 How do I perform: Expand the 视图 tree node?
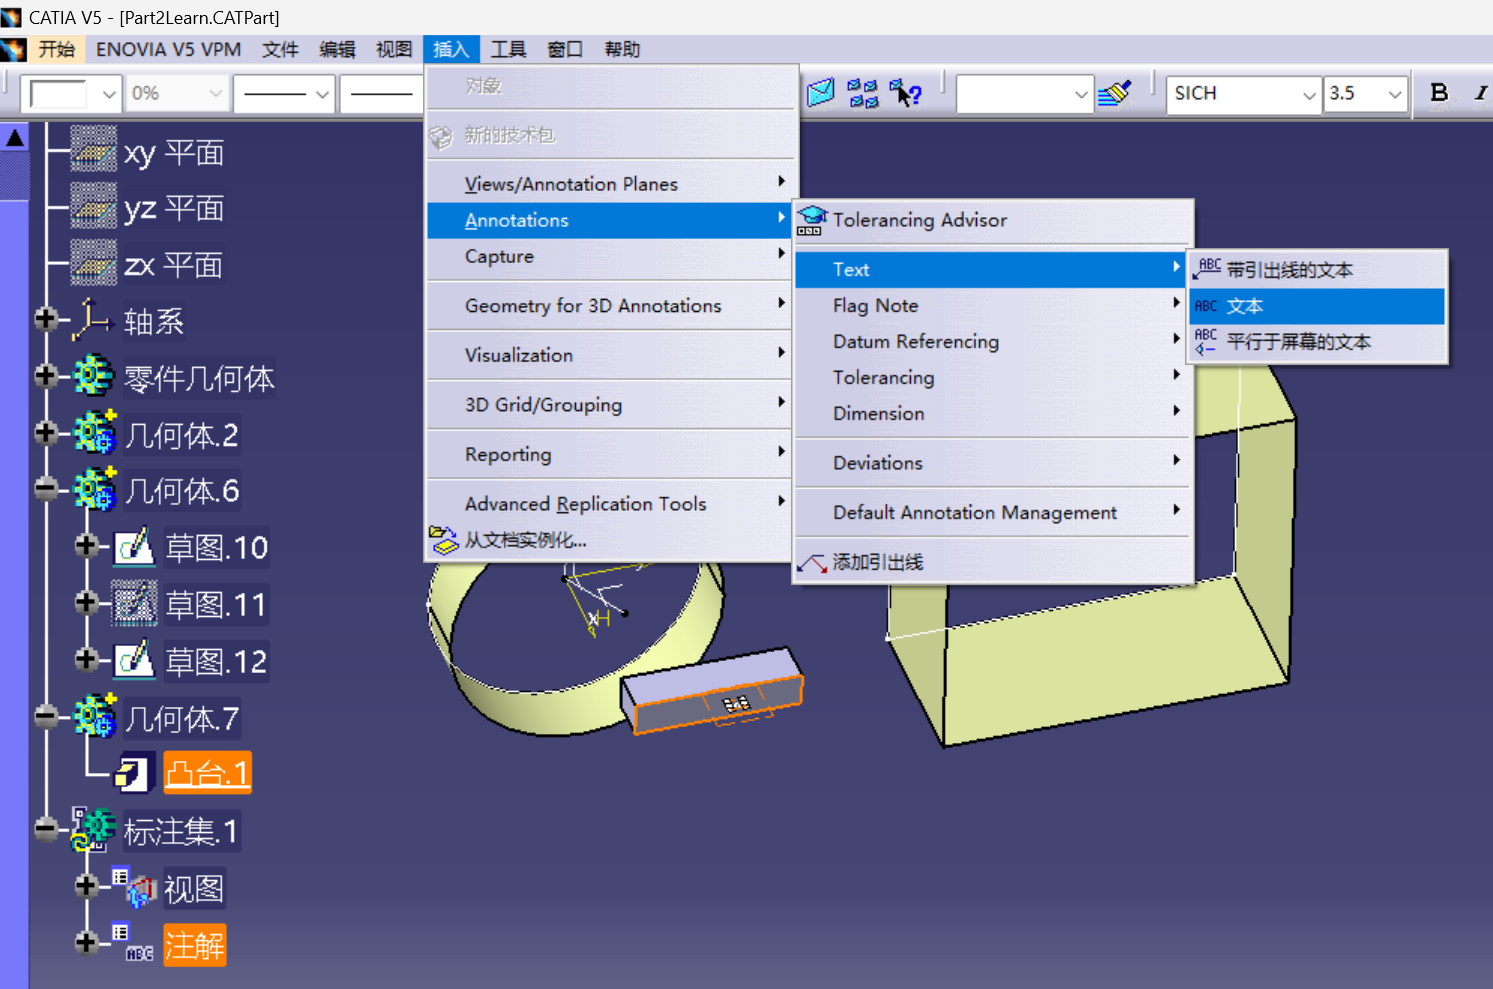(86, 886)
